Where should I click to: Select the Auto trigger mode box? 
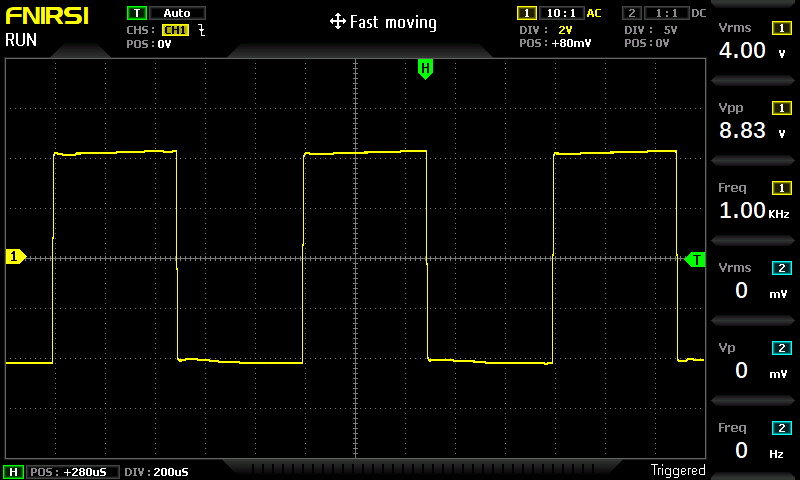tap(177, 13)
